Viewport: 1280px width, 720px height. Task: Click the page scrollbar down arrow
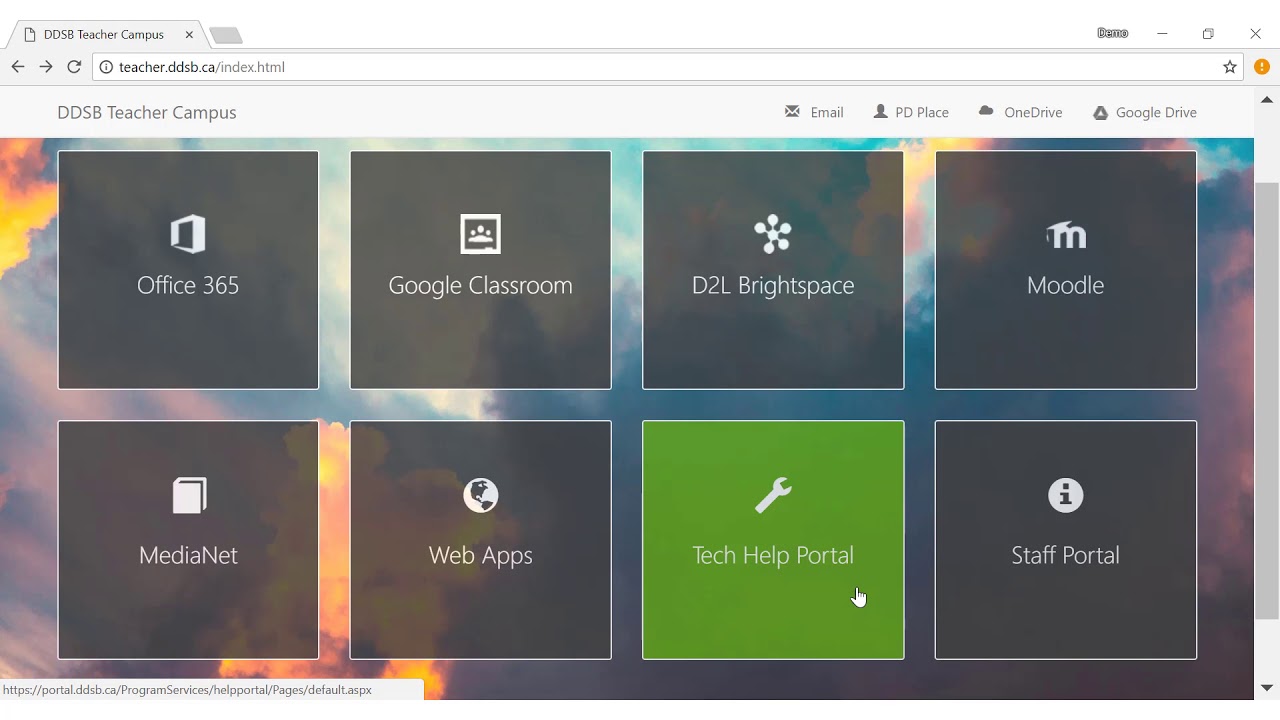click(x=1267, y=688)
